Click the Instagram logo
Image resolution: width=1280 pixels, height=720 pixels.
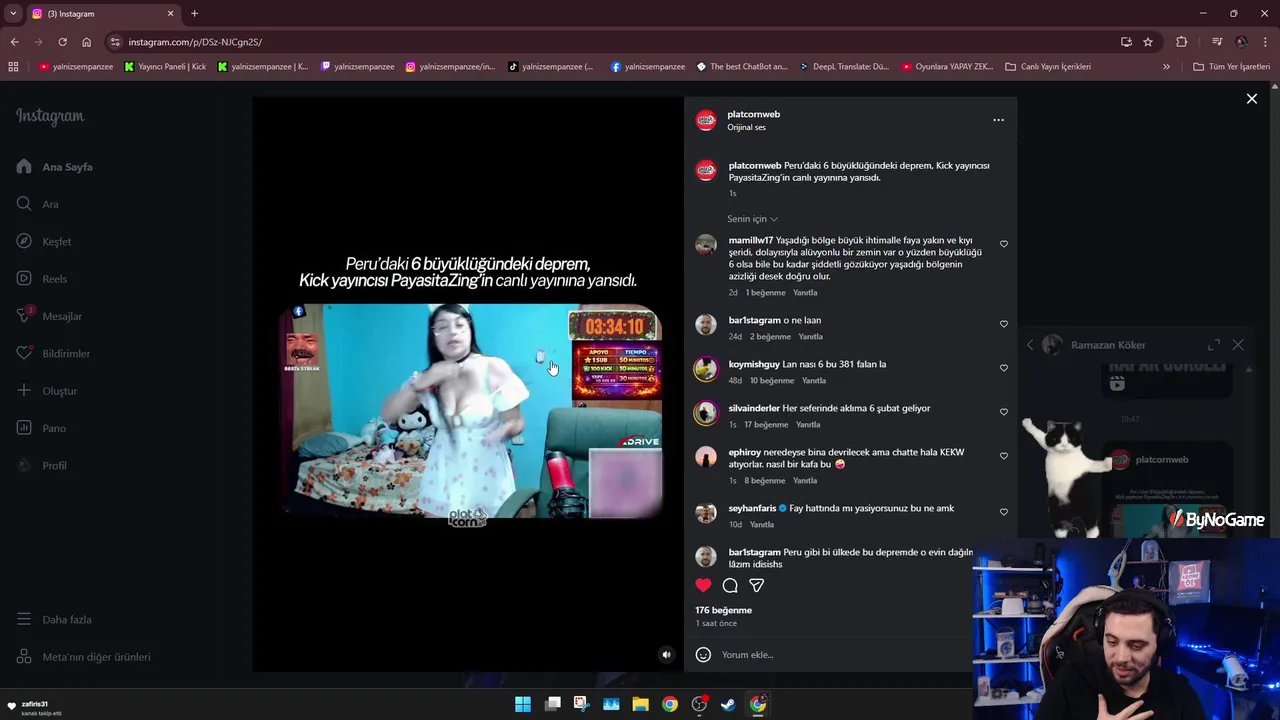(x=50, y=116)
